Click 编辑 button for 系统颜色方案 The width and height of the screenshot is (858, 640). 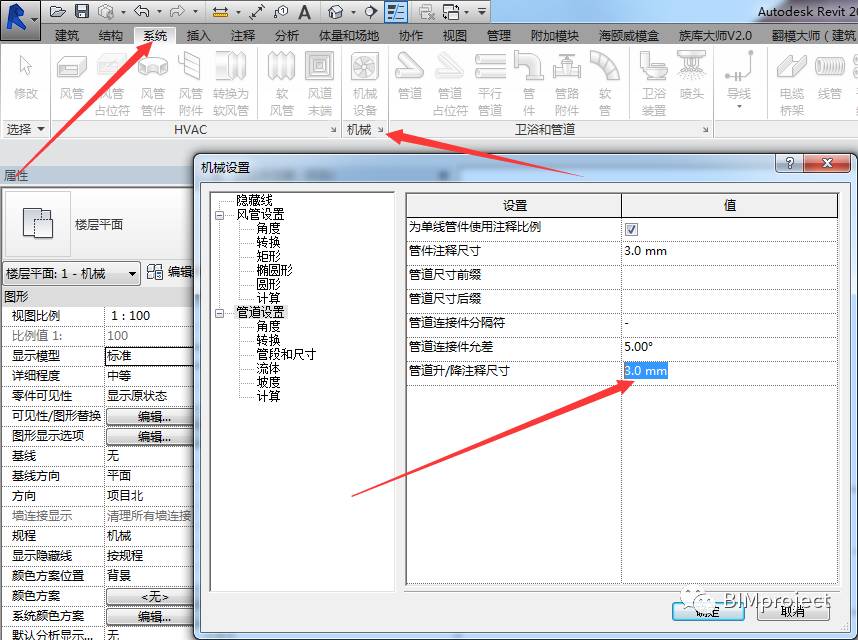coord(150,616)
